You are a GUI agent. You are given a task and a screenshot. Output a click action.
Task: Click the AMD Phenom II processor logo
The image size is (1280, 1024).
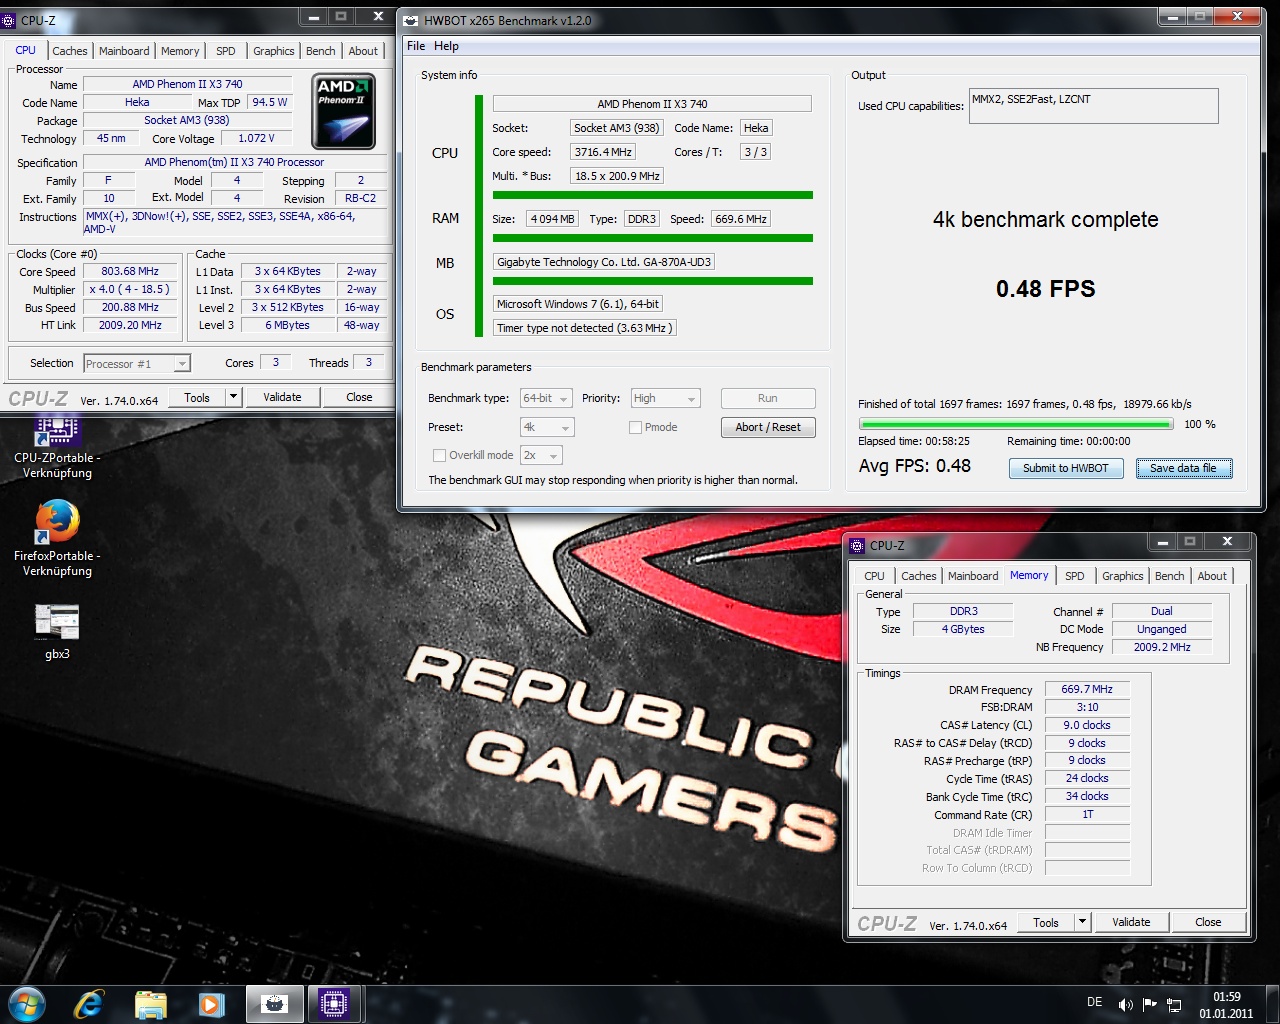pyautogui.click(x=344, y=111)
